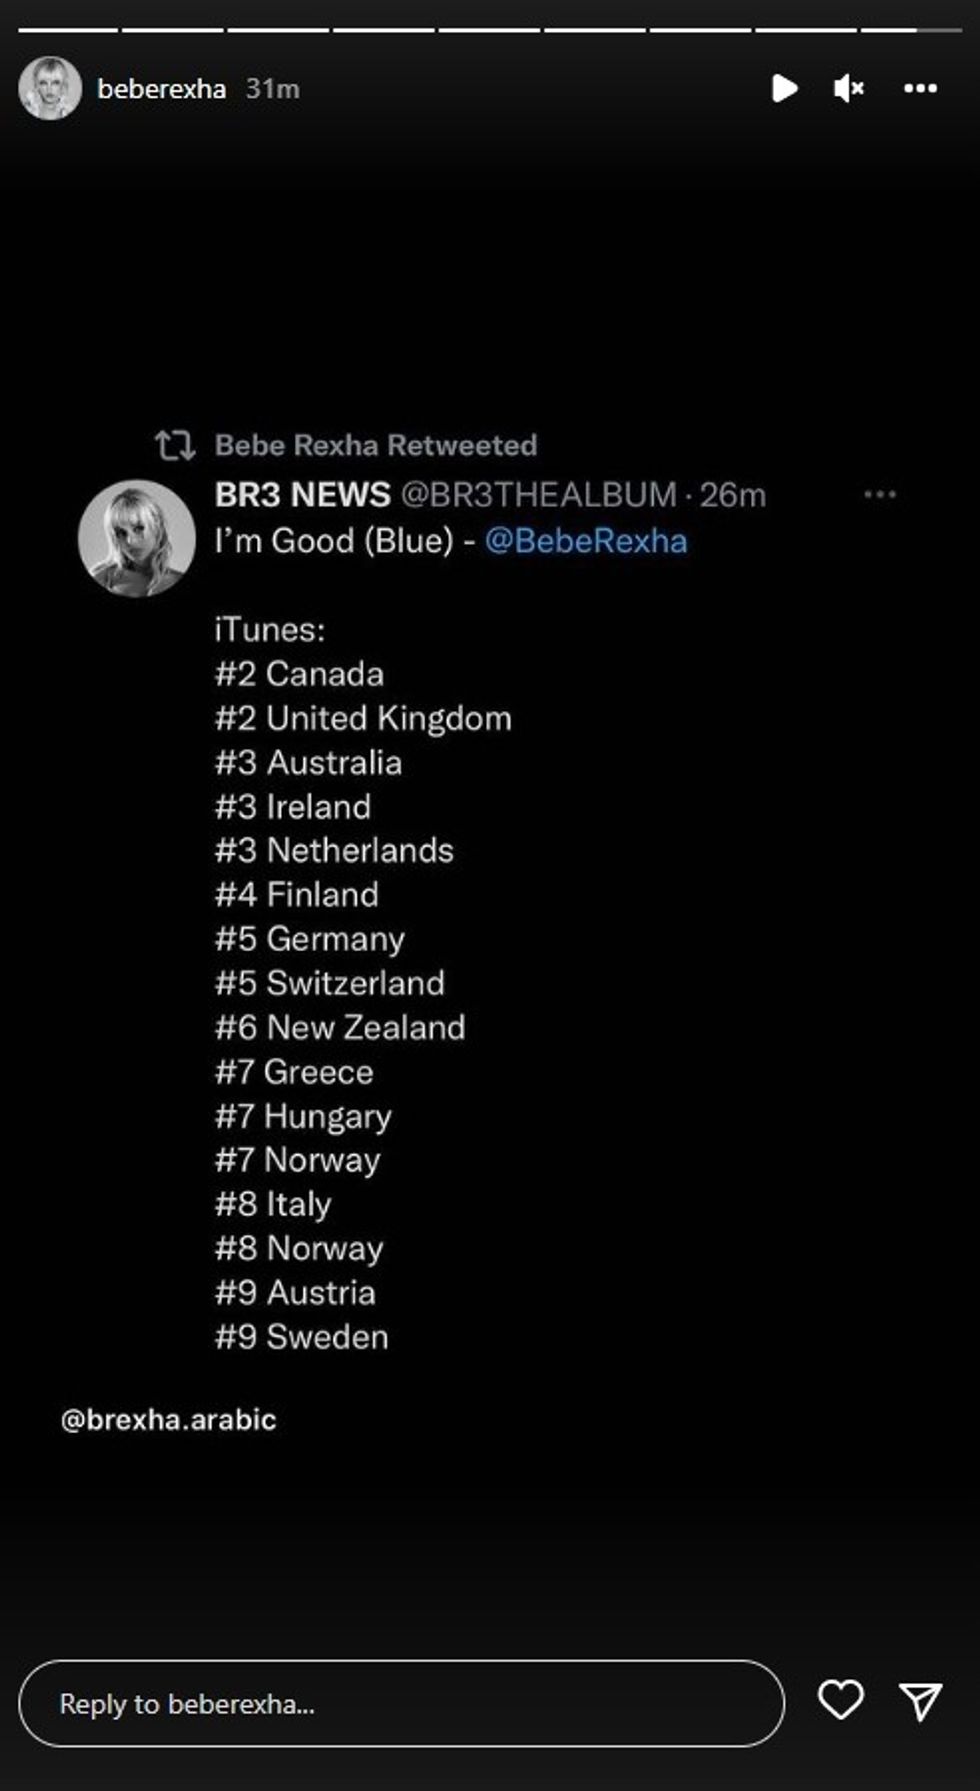Click the 26m tweet timestamp

tap(732, 495)
